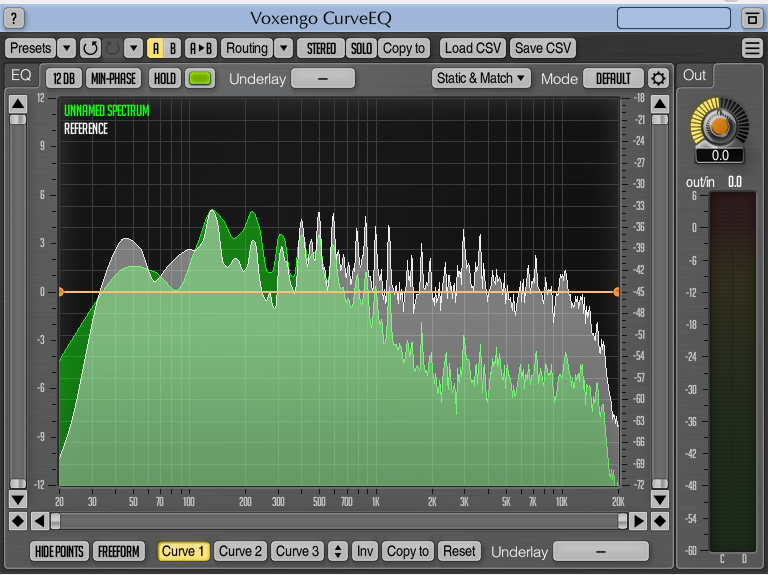The image size is (768, 575).
Task: Click the Load CSV button
Action: point(473,48)
